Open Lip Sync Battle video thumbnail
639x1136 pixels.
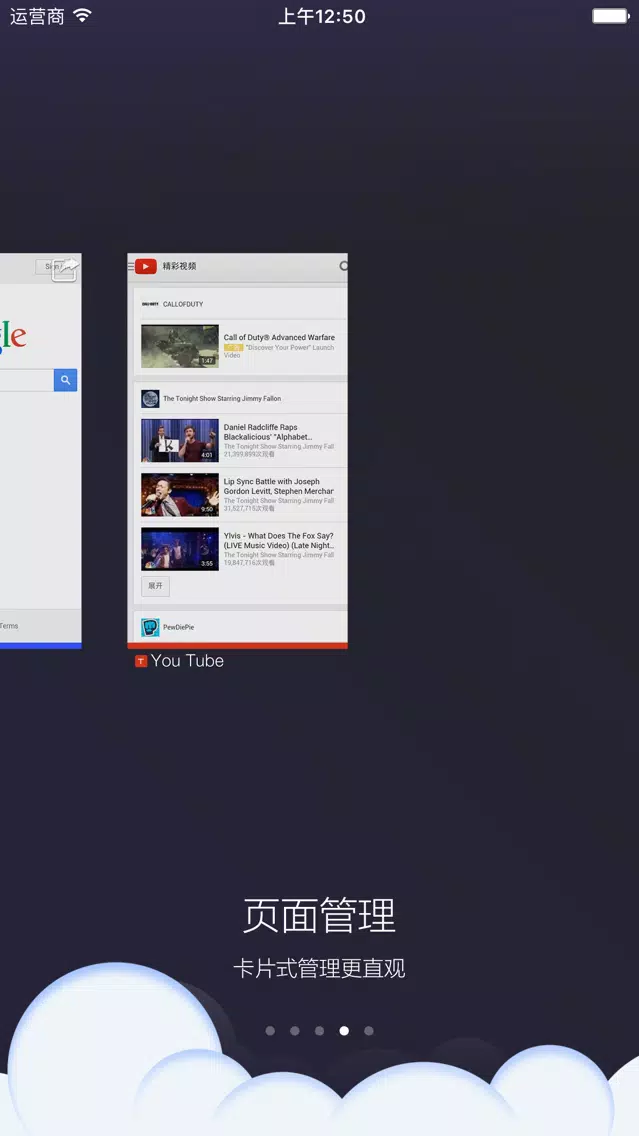click(180, 494)
